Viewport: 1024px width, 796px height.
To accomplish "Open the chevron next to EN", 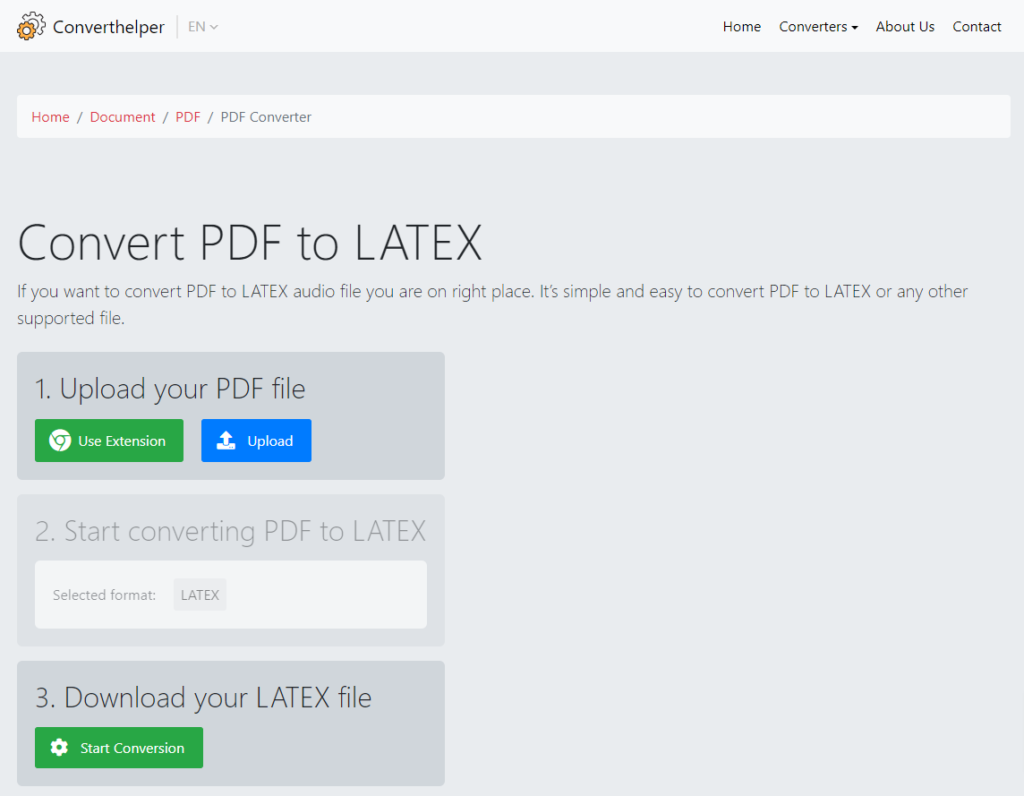I will tap(213, 27).
